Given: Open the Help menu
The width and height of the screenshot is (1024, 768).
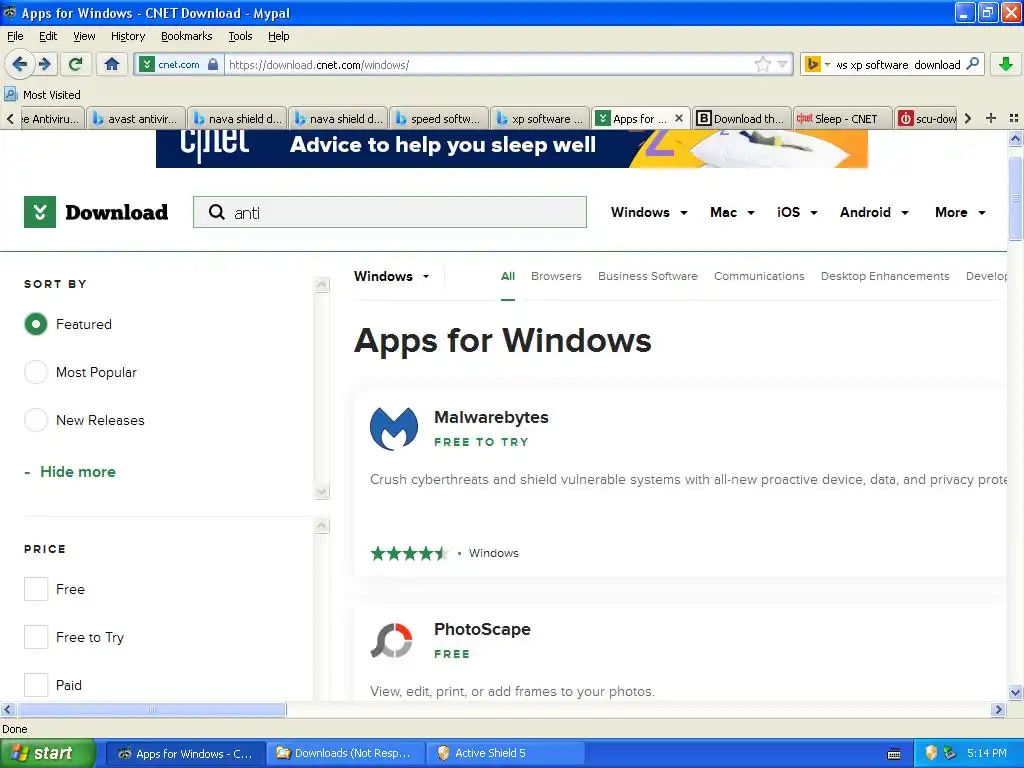Looking at the screenshot, I should [279, 36].
